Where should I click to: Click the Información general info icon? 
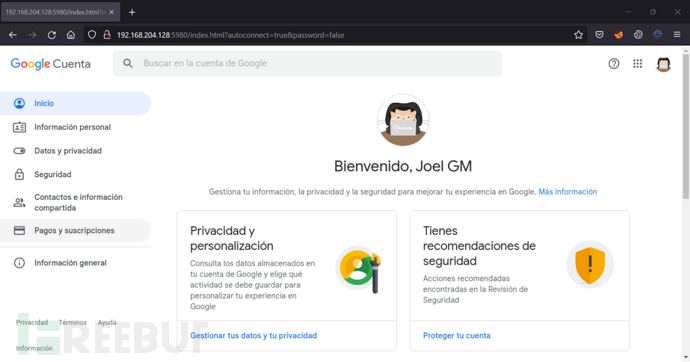[19, 263]
